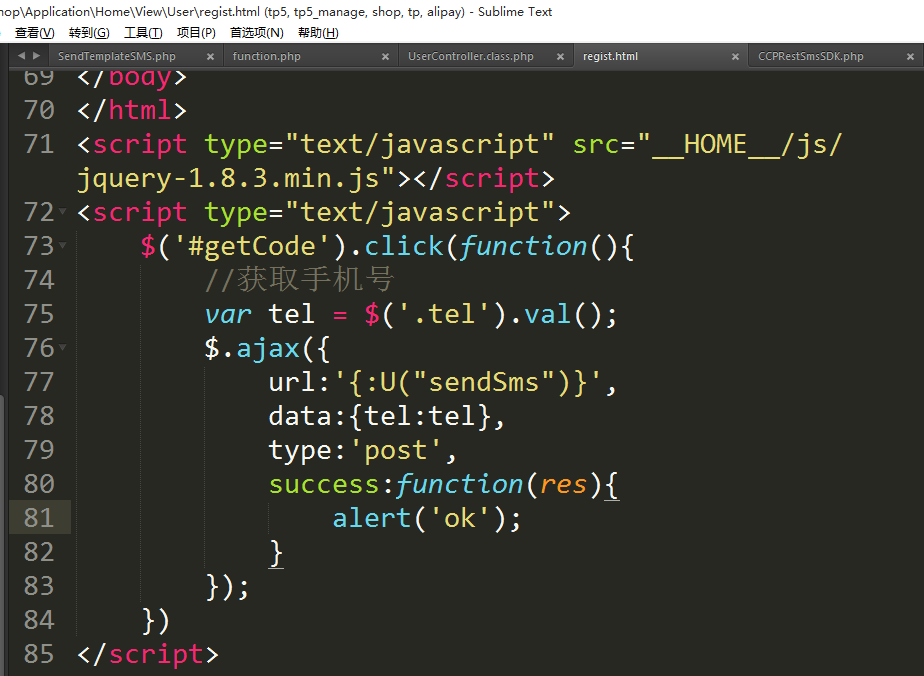
Task: Select the CCPRestSmsSDK.php tab
Action: [x=810, y=57]
